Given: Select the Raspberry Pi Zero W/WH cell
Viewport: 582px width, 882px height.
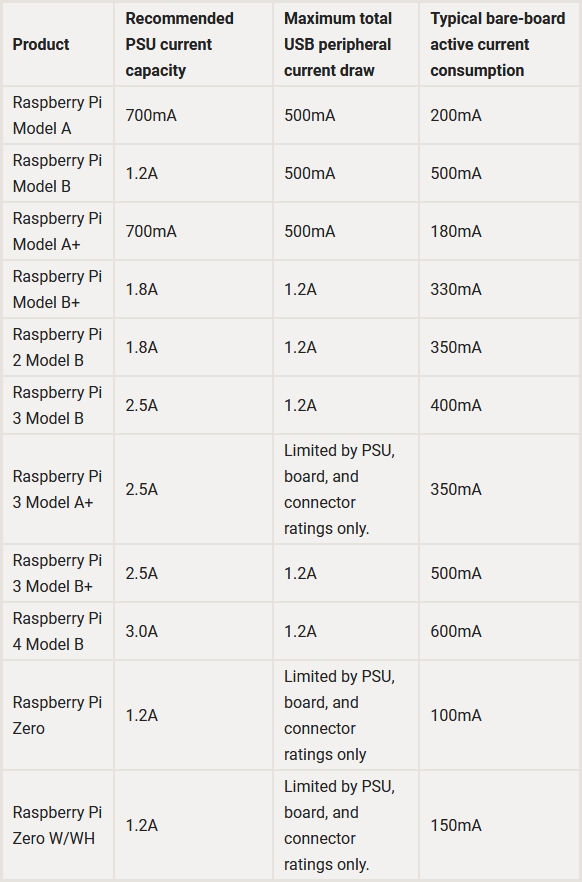Looking at the screenshot, I should (57, 825).
